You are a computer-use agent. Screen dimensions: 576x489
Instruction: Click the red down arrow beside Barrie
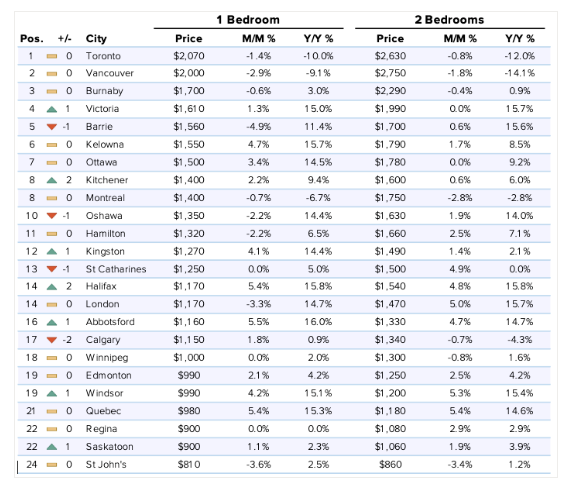52,127
